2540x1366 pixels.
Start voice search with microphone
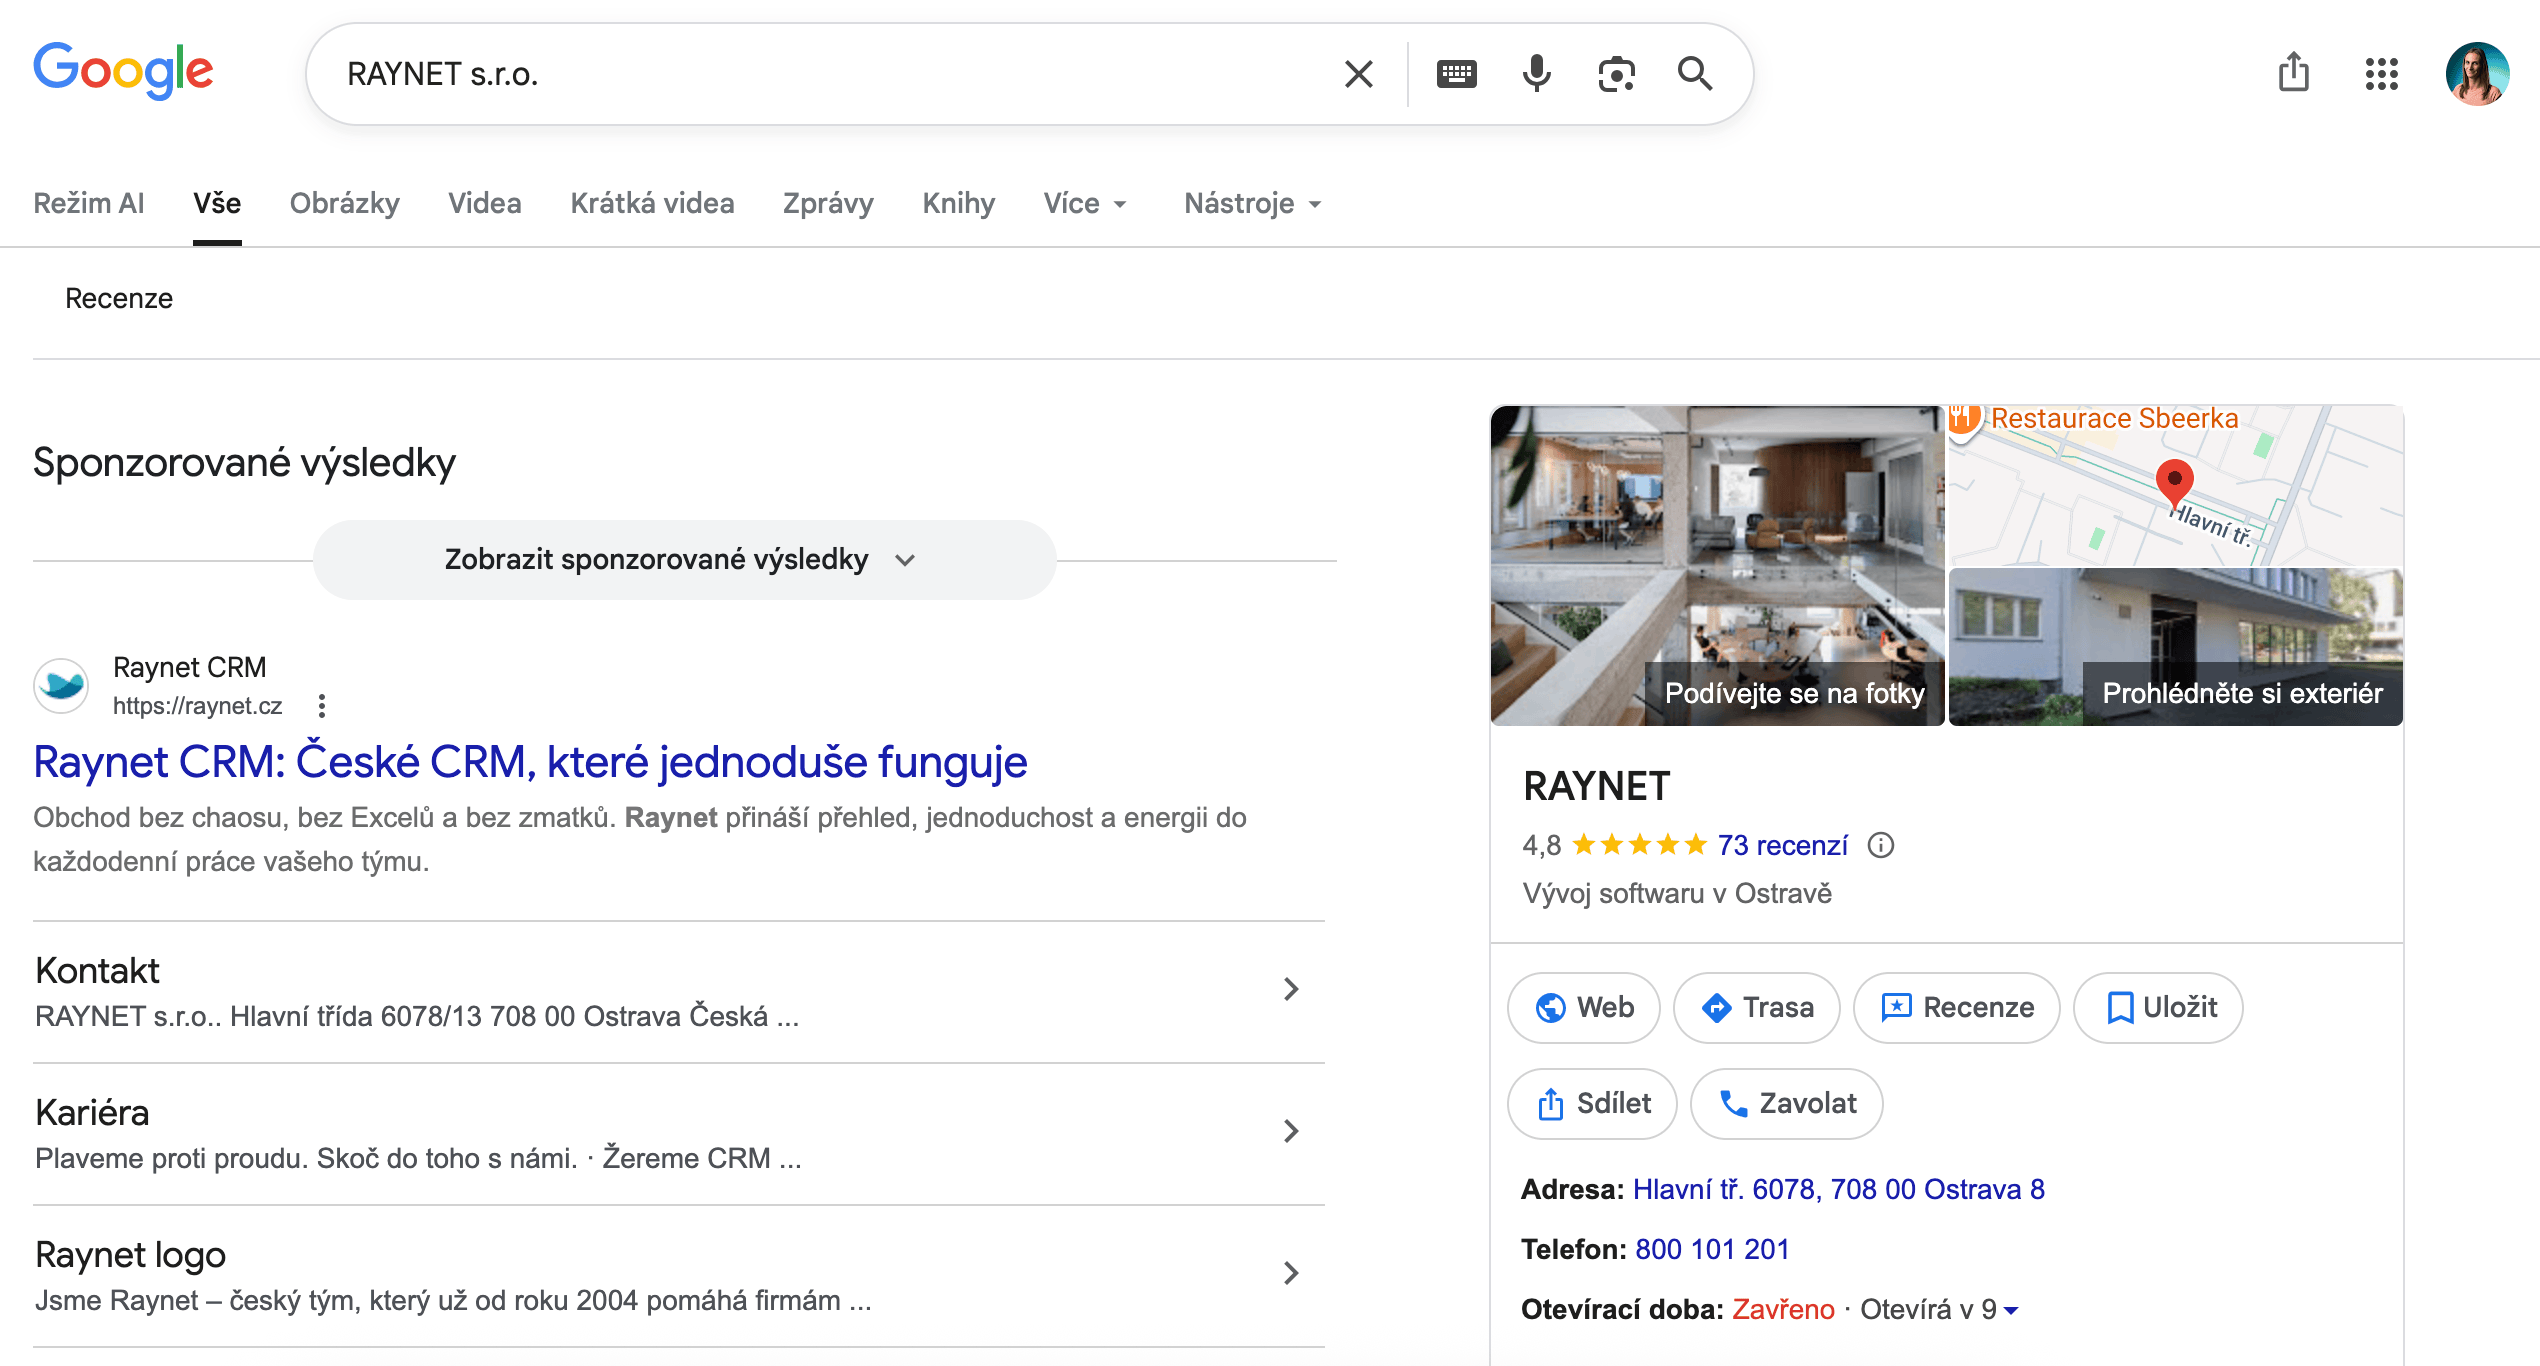(1536, 74)
